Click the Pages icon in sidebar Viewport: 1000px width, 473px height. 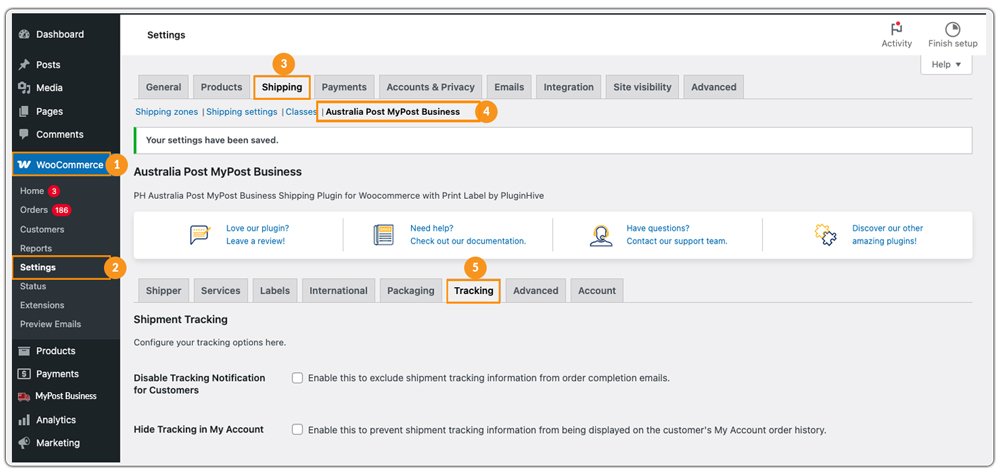(24, 112)
